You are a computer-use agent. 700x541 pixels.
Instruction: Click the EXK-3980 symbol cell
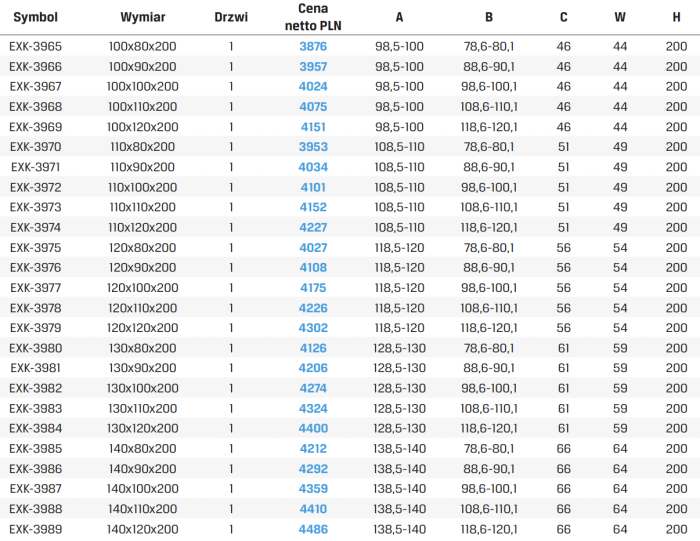tap(35, 348)
